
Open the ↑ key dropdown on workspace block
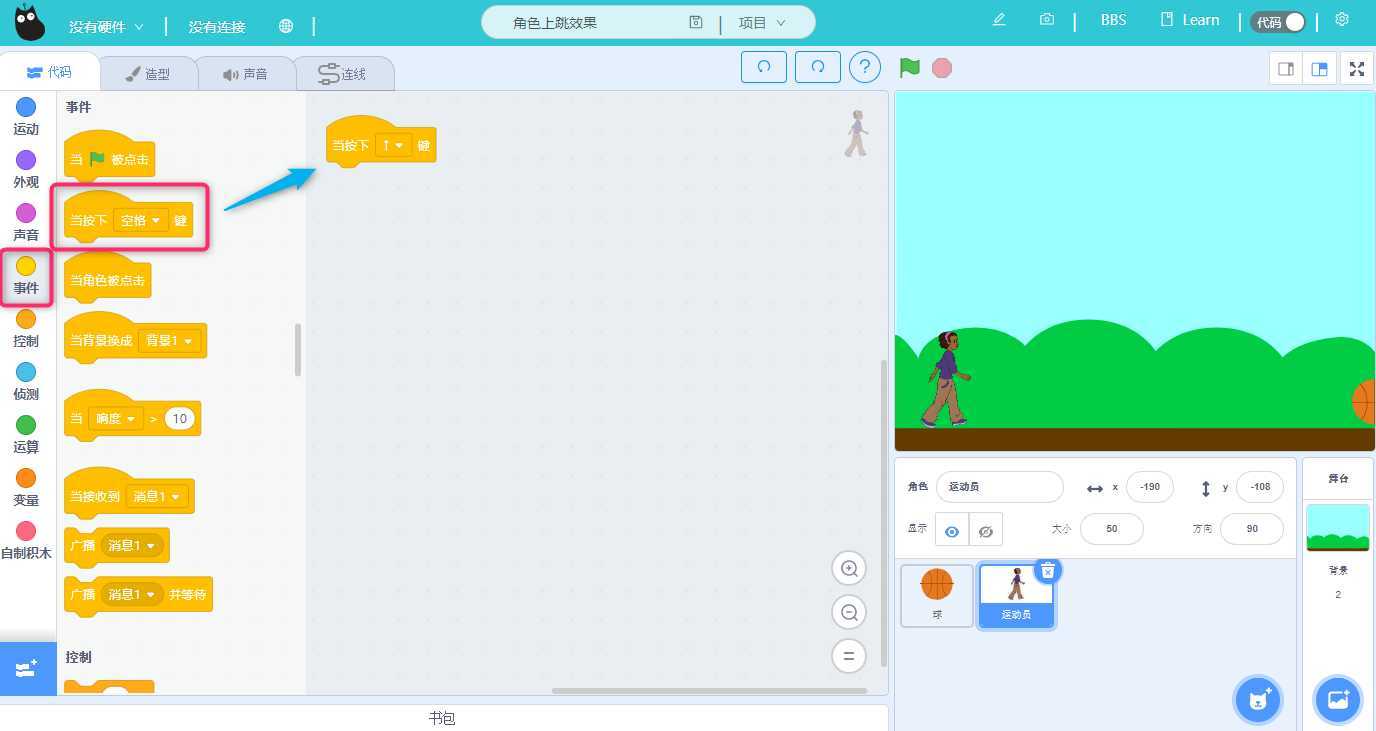point(392,145)
